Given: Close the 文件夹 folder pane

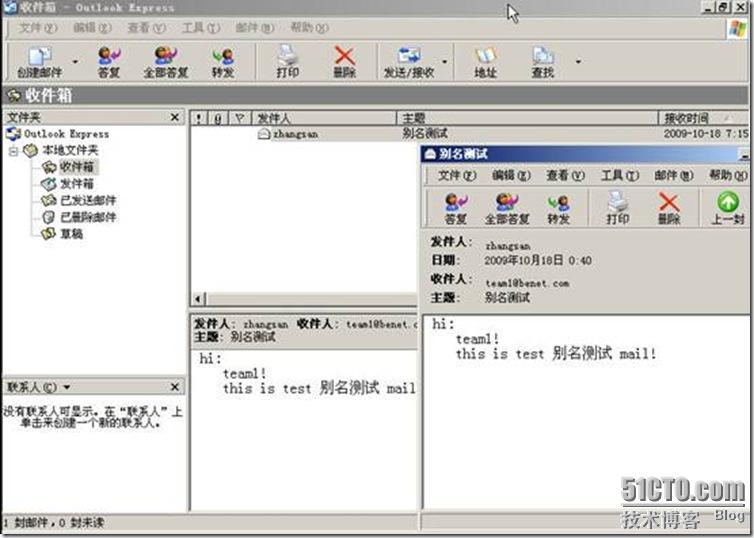Looking at the screenshot, I should 175,117.
